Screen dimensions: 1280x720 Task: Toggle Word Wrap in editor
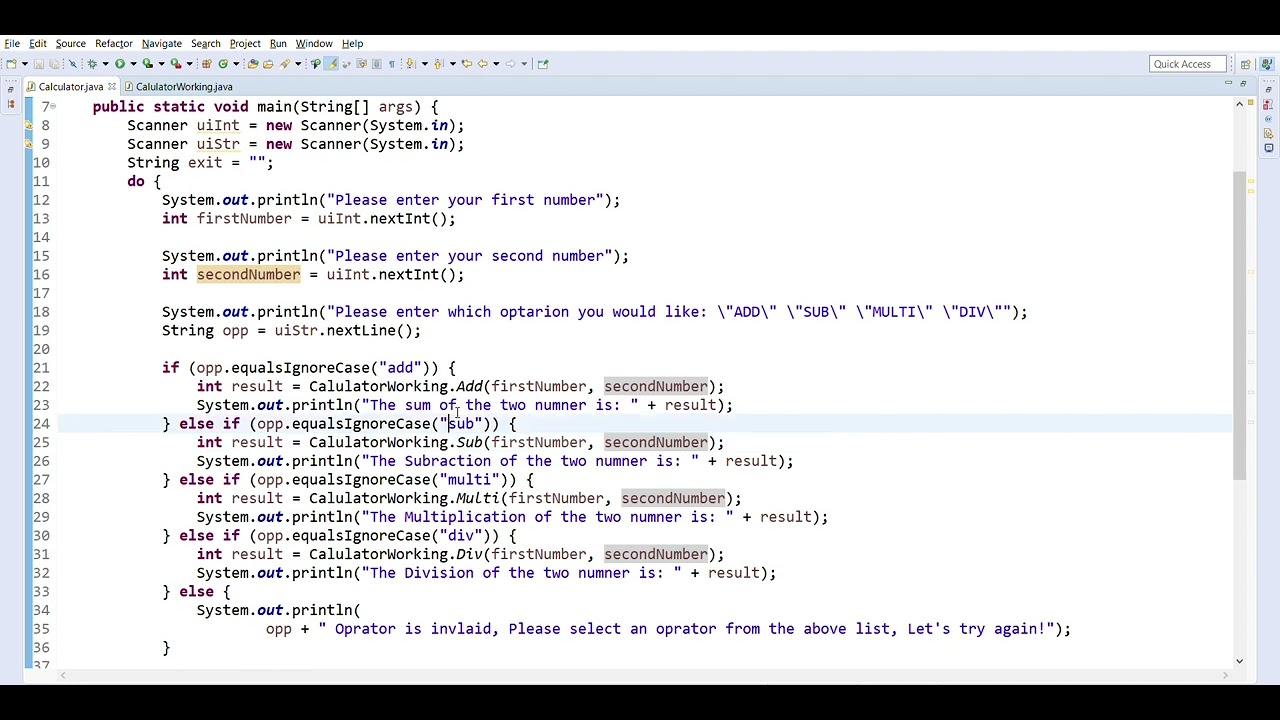(x=361, y=64)
